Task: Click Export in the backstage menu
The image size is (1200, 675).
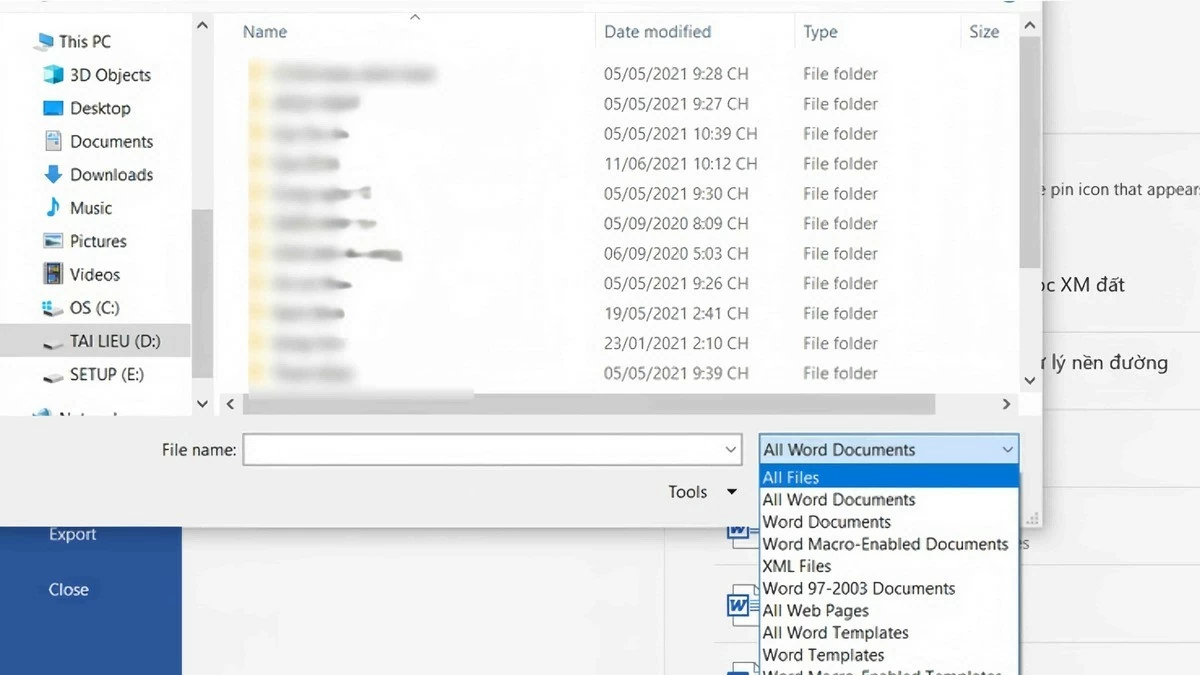Action: [71, 533]
